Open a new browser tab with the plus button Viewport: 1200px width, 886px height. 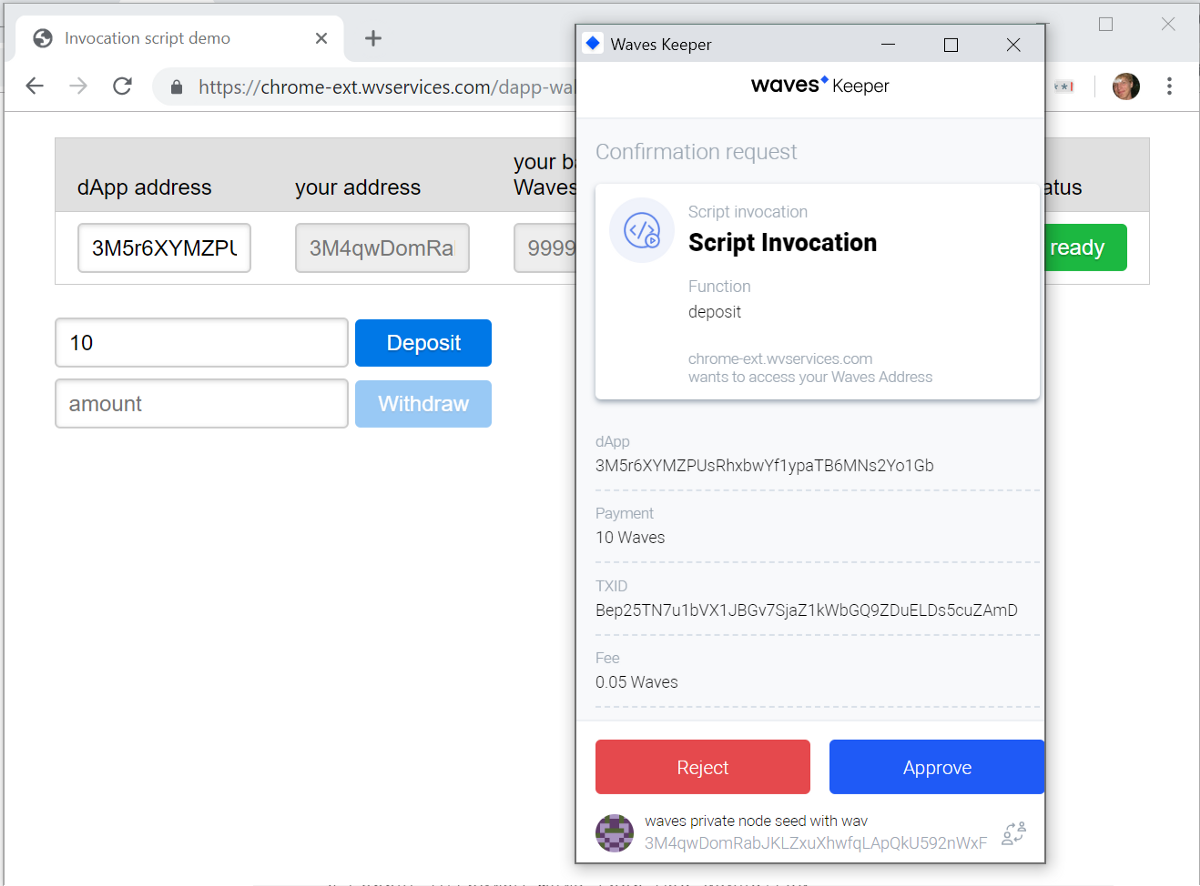(x=371, y=38)
